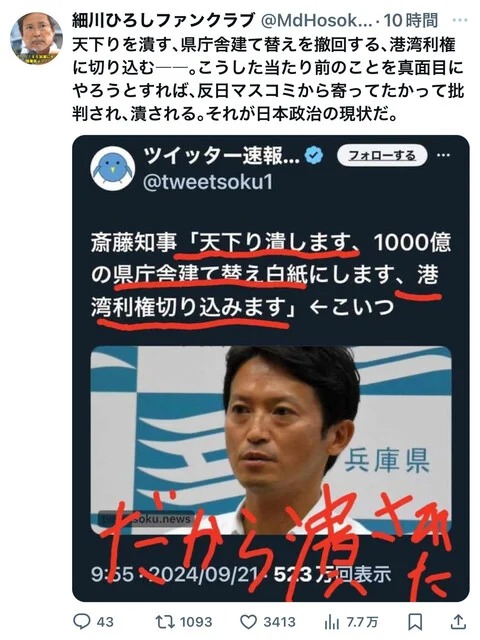Open the blue bird avatar of ツイッター速報

coord(113,168)
